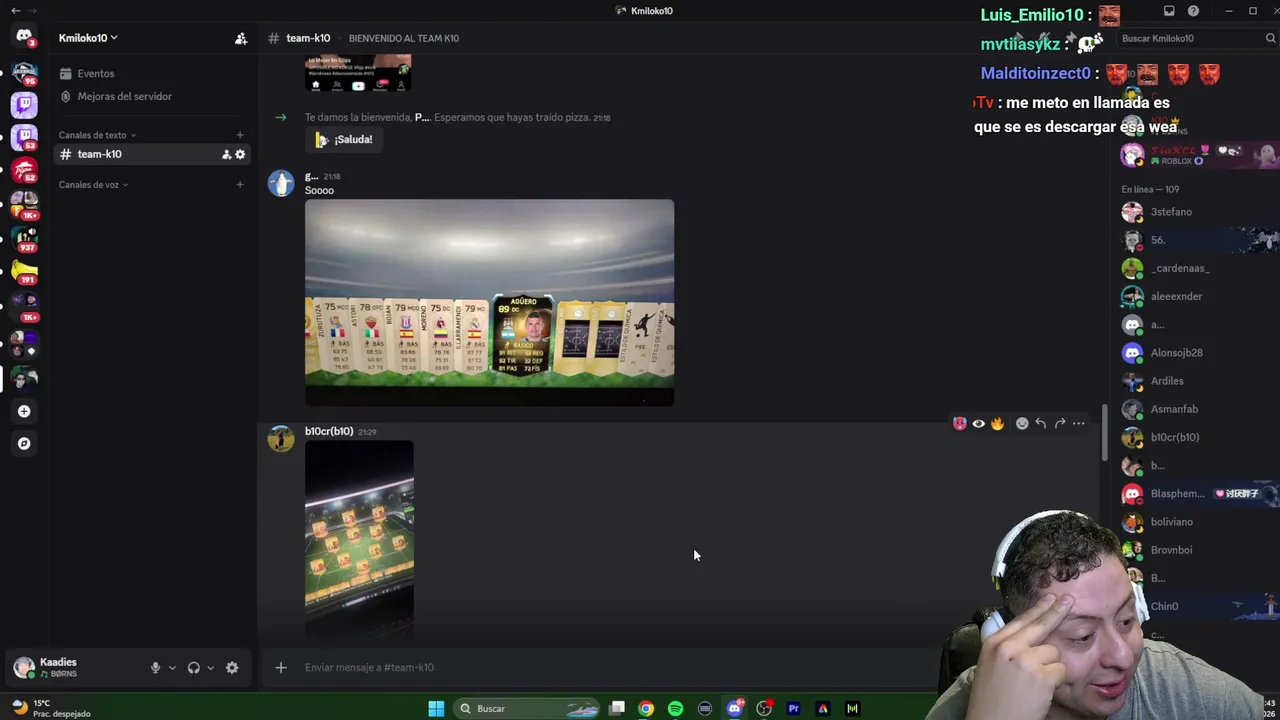
Task: Open Discord direct messages home
Action: 24,37
